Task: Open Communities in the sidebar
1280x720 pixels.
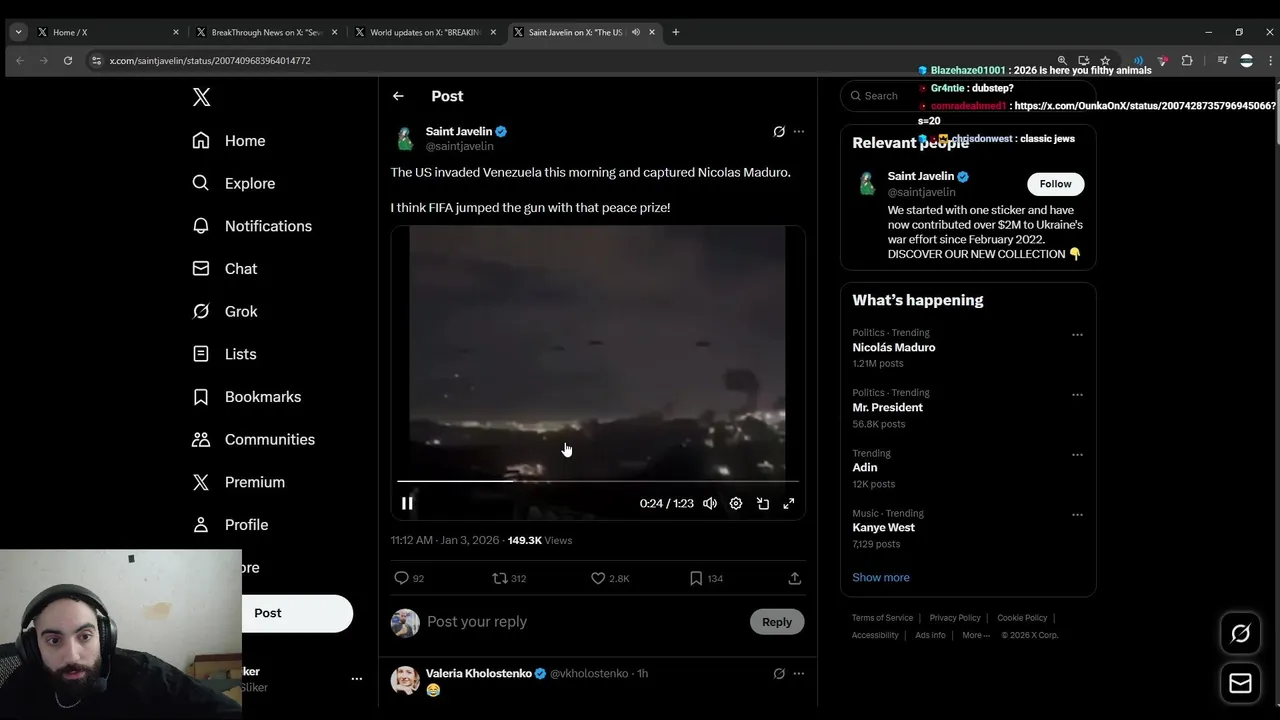Action: [x=253, y=439]
